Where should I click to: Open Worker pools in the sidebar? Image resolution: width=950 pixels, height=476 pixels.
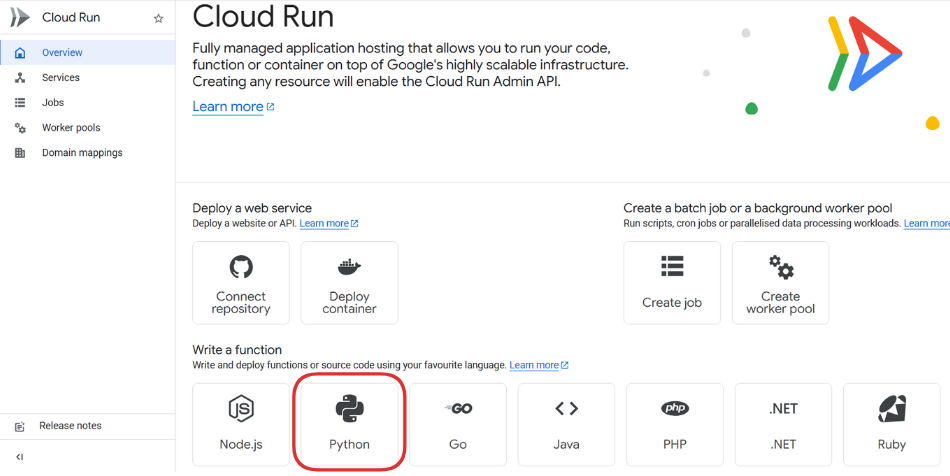coord(88,128)
